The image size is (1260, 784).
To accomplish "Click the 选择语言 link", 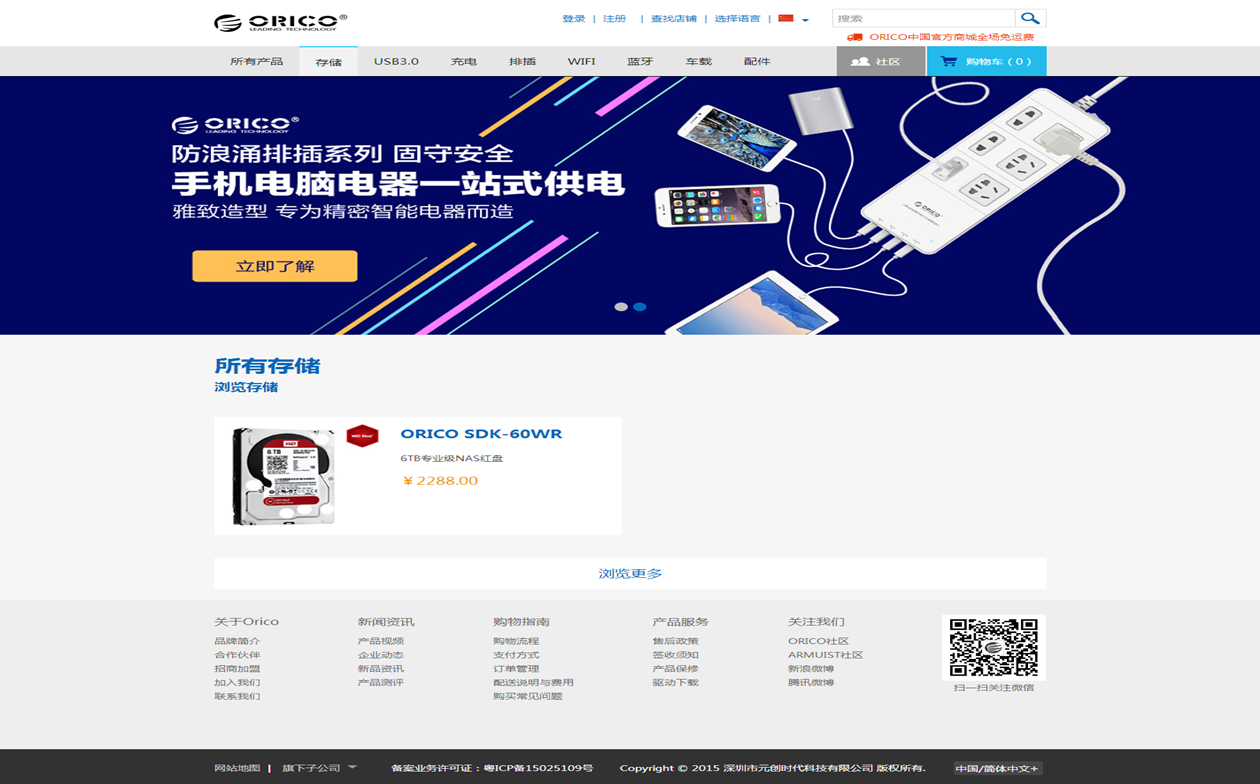I will tap(737, 19).
